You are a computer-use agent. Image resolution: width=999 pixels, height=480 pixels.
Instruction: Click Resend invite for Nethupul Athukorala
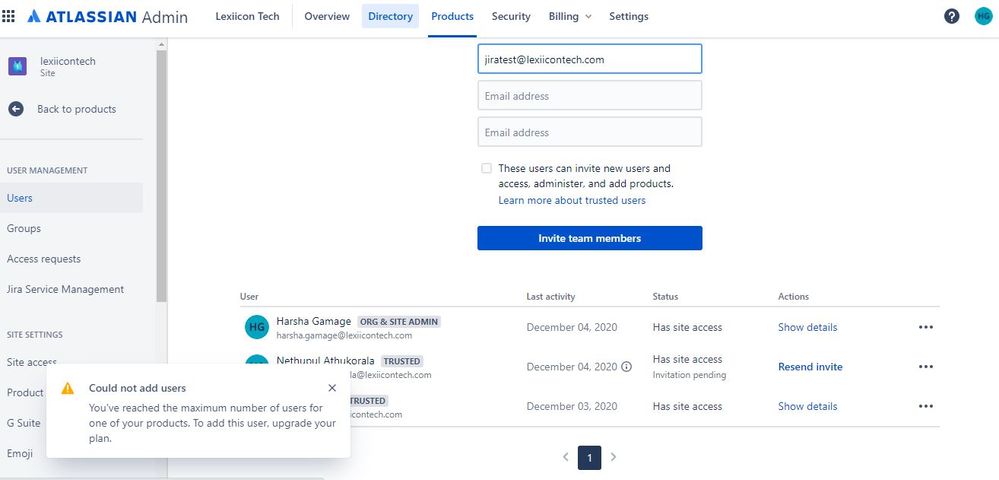click(x=810, y=367)
